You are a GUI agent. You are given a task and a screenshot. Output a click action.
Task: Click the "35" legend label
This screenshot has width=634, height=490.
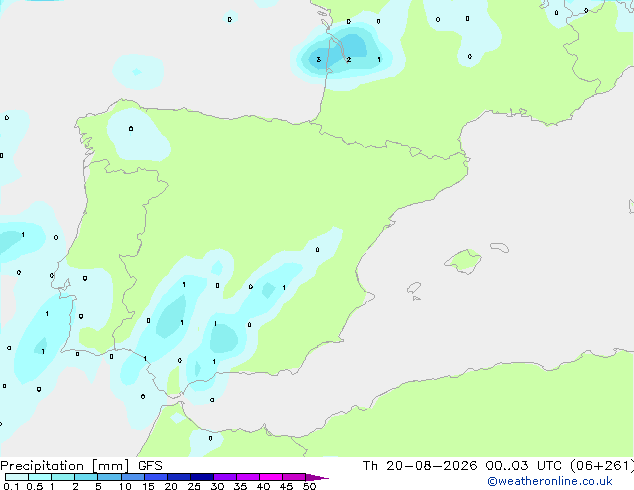240,486
